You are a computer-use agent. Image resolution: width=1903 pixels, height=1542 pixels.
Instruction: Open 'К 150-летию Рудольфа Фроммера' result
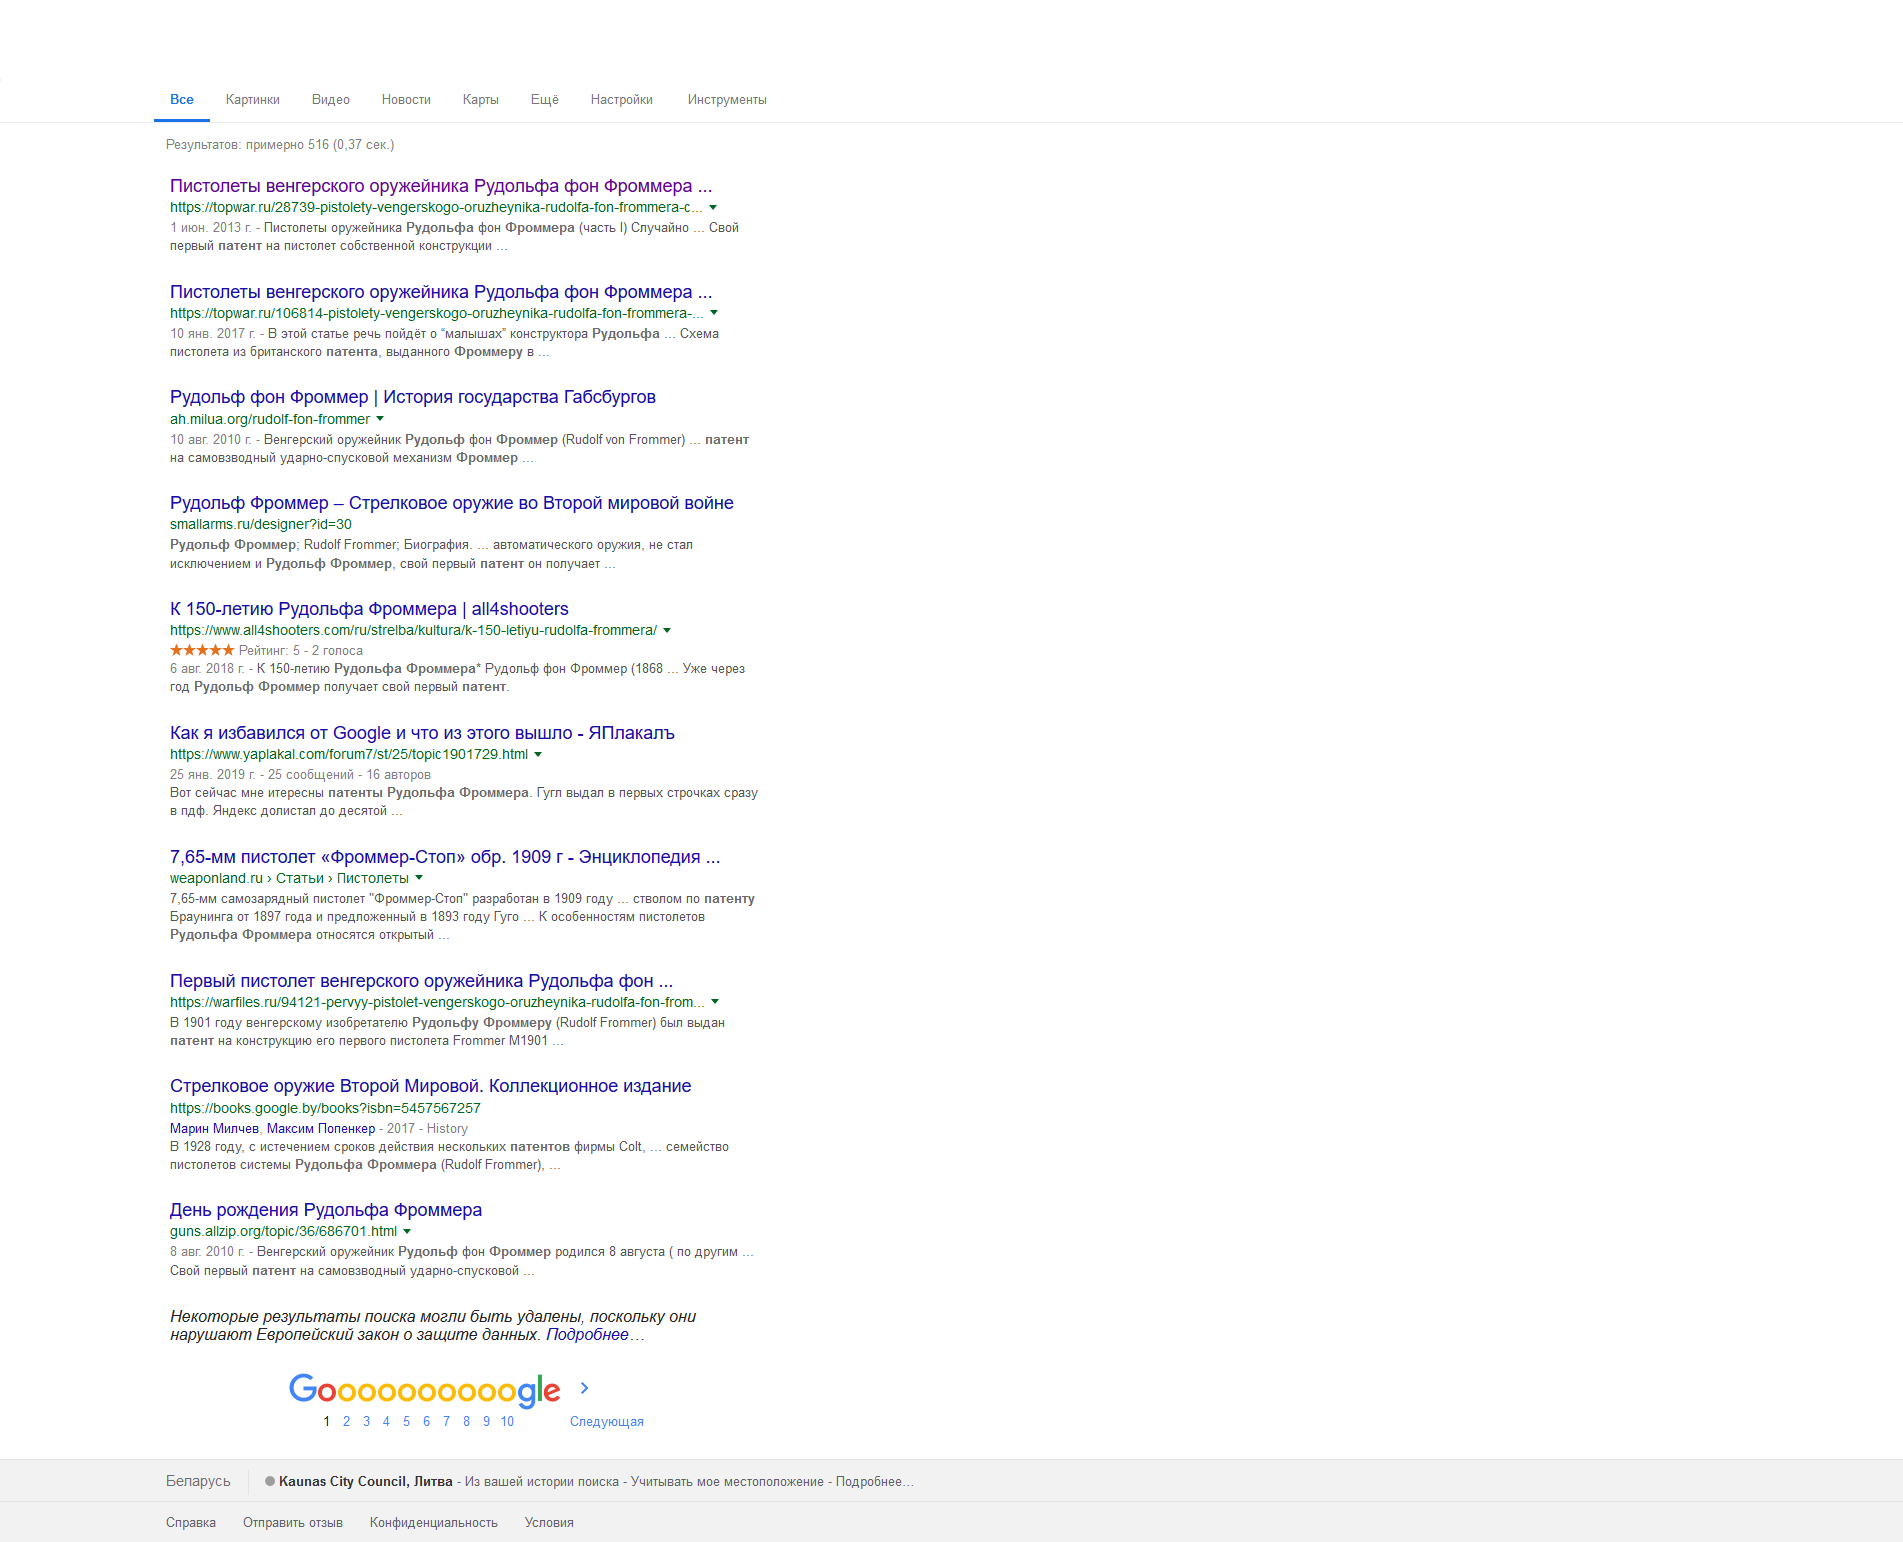(369, 609)
